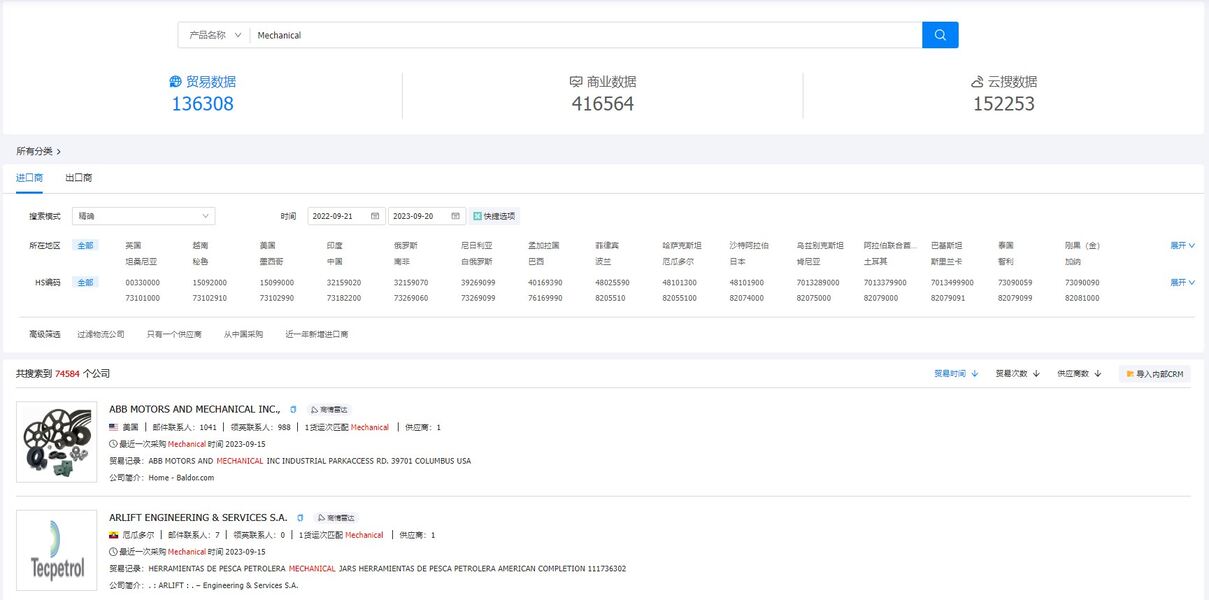Switch to the 进口商 tab

coord(29,178)
